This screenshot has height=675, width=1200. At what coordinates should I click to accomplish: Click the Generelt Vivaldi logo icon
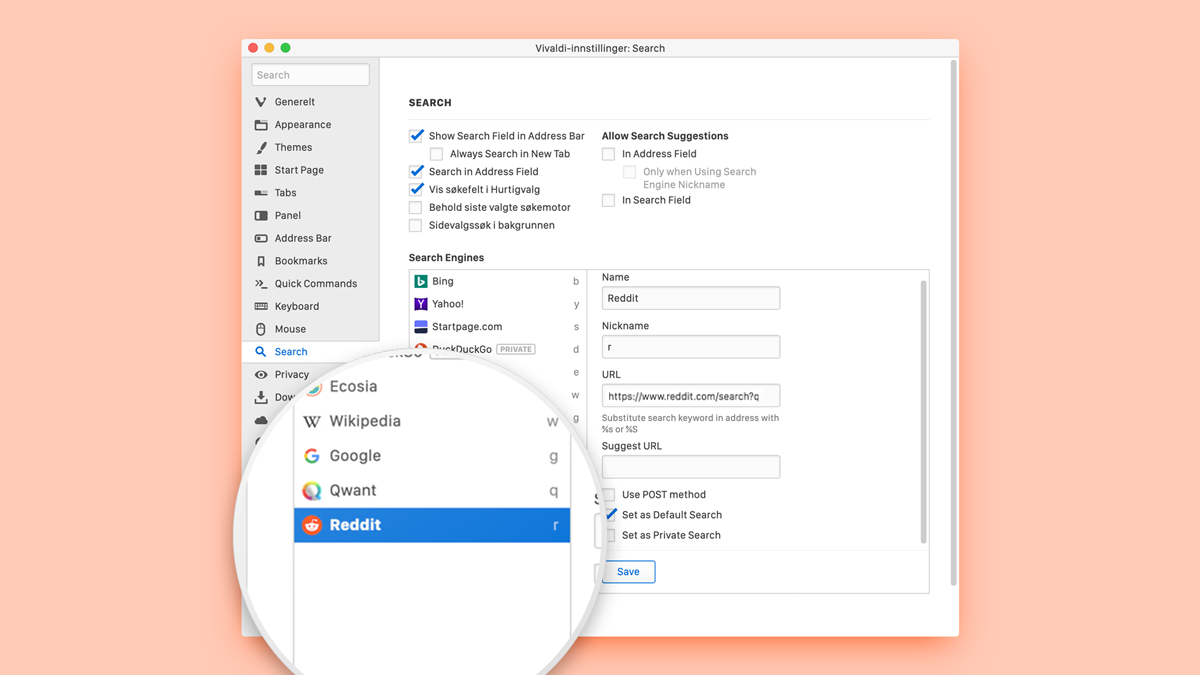click(261, 102)
